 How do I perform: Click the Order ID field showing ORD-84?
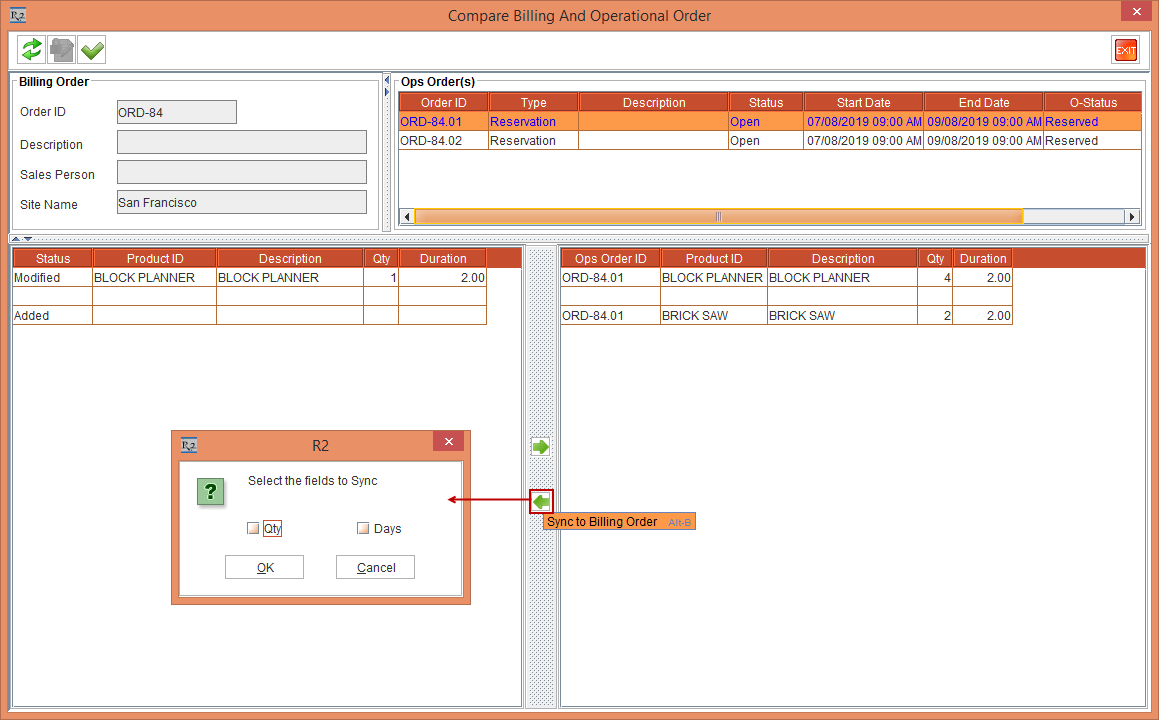click(176, 112)
